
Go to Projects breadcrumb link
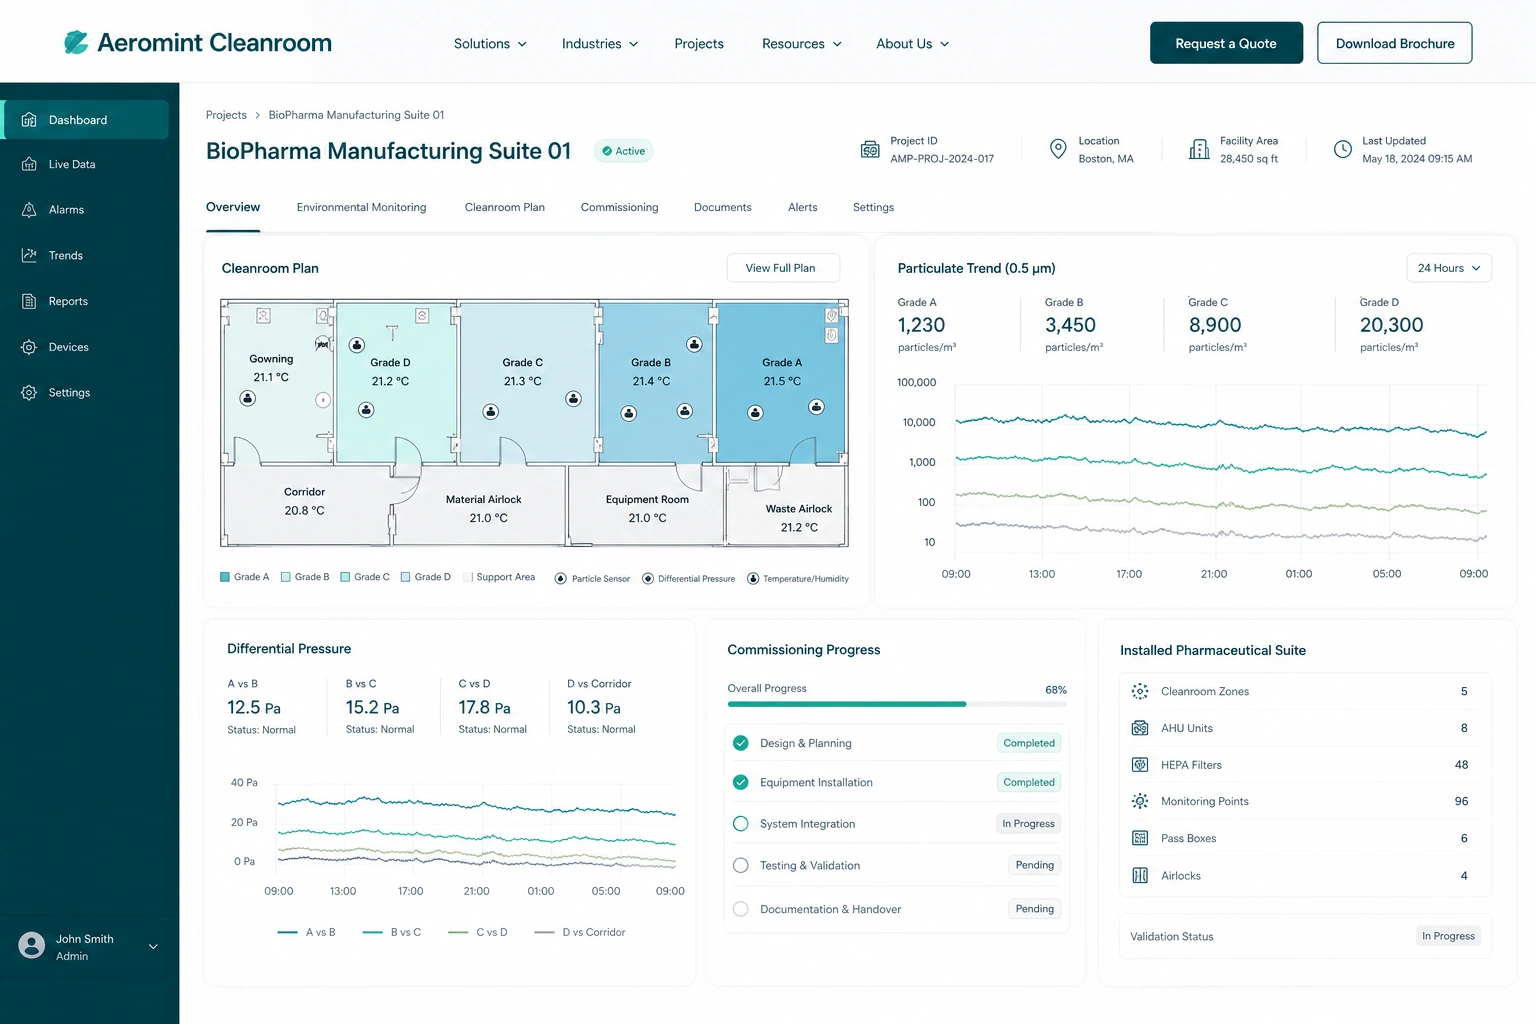[x=226, y=115]
